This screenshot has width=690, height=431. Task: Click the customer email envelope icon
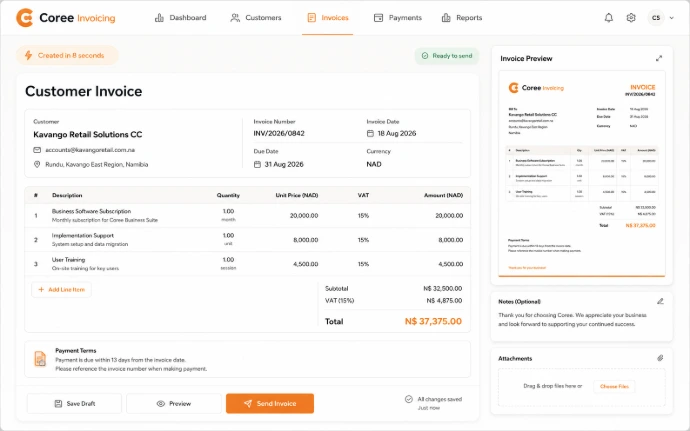[37, 150]
